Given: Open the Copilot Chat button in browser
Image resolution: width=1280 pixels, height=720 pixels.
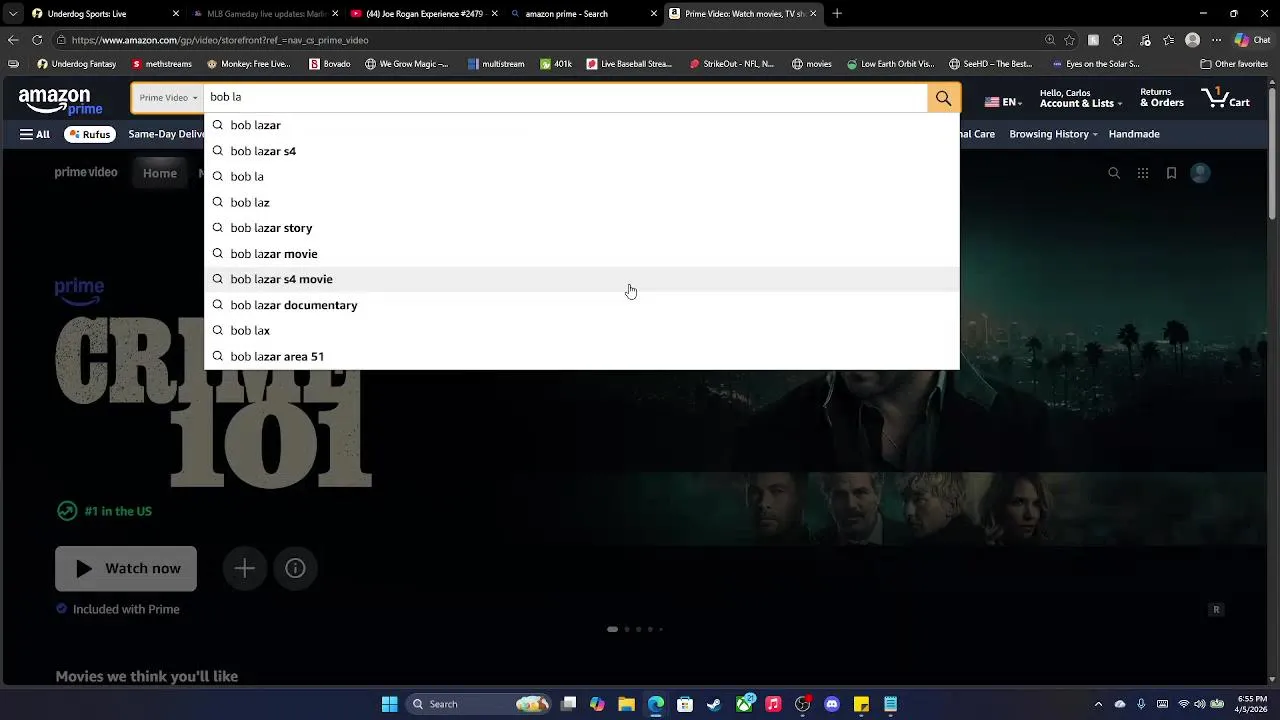Looking at the screenshot, I should (1254, 40).
